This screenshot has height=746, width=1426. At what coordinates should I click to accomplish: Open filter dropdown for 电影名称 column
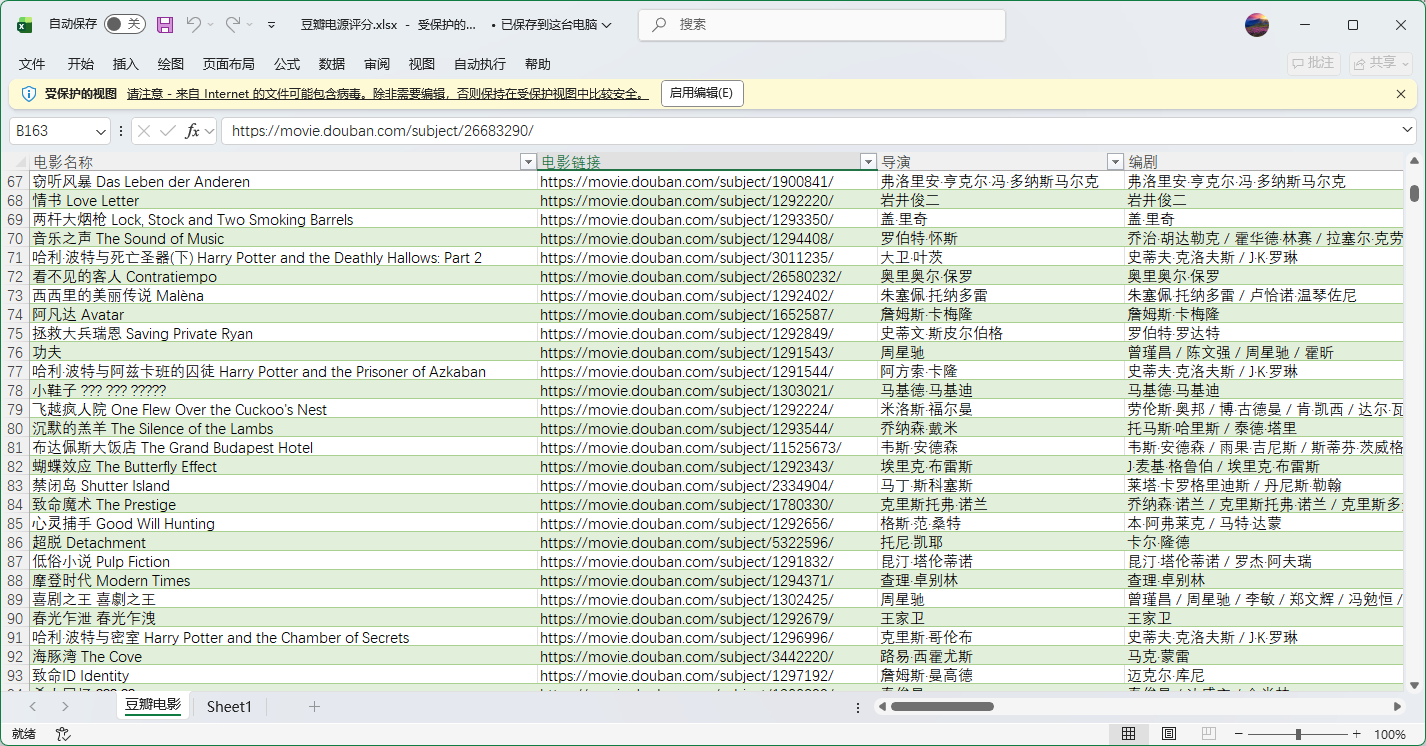528,162
